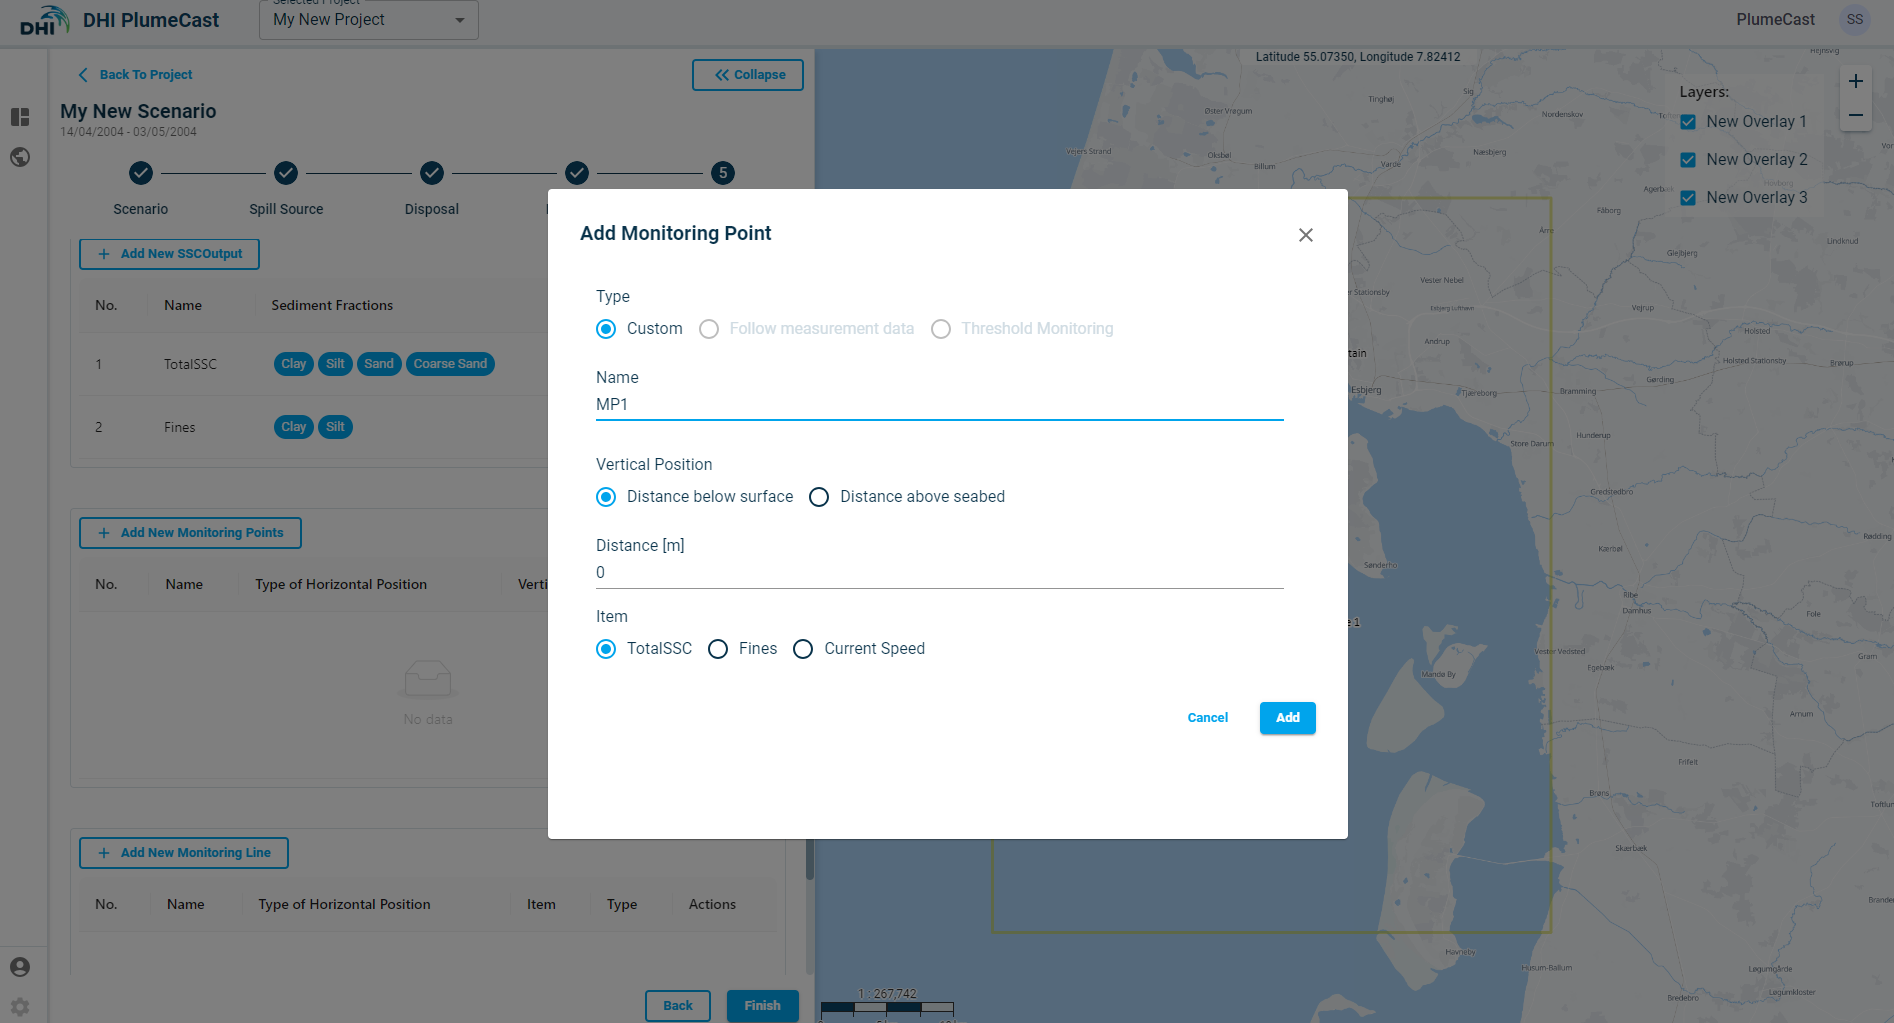Toggle the New Overlay 2 layer checkbox
Viewport: 1894px width, 1023px height.
(1688, 160)
